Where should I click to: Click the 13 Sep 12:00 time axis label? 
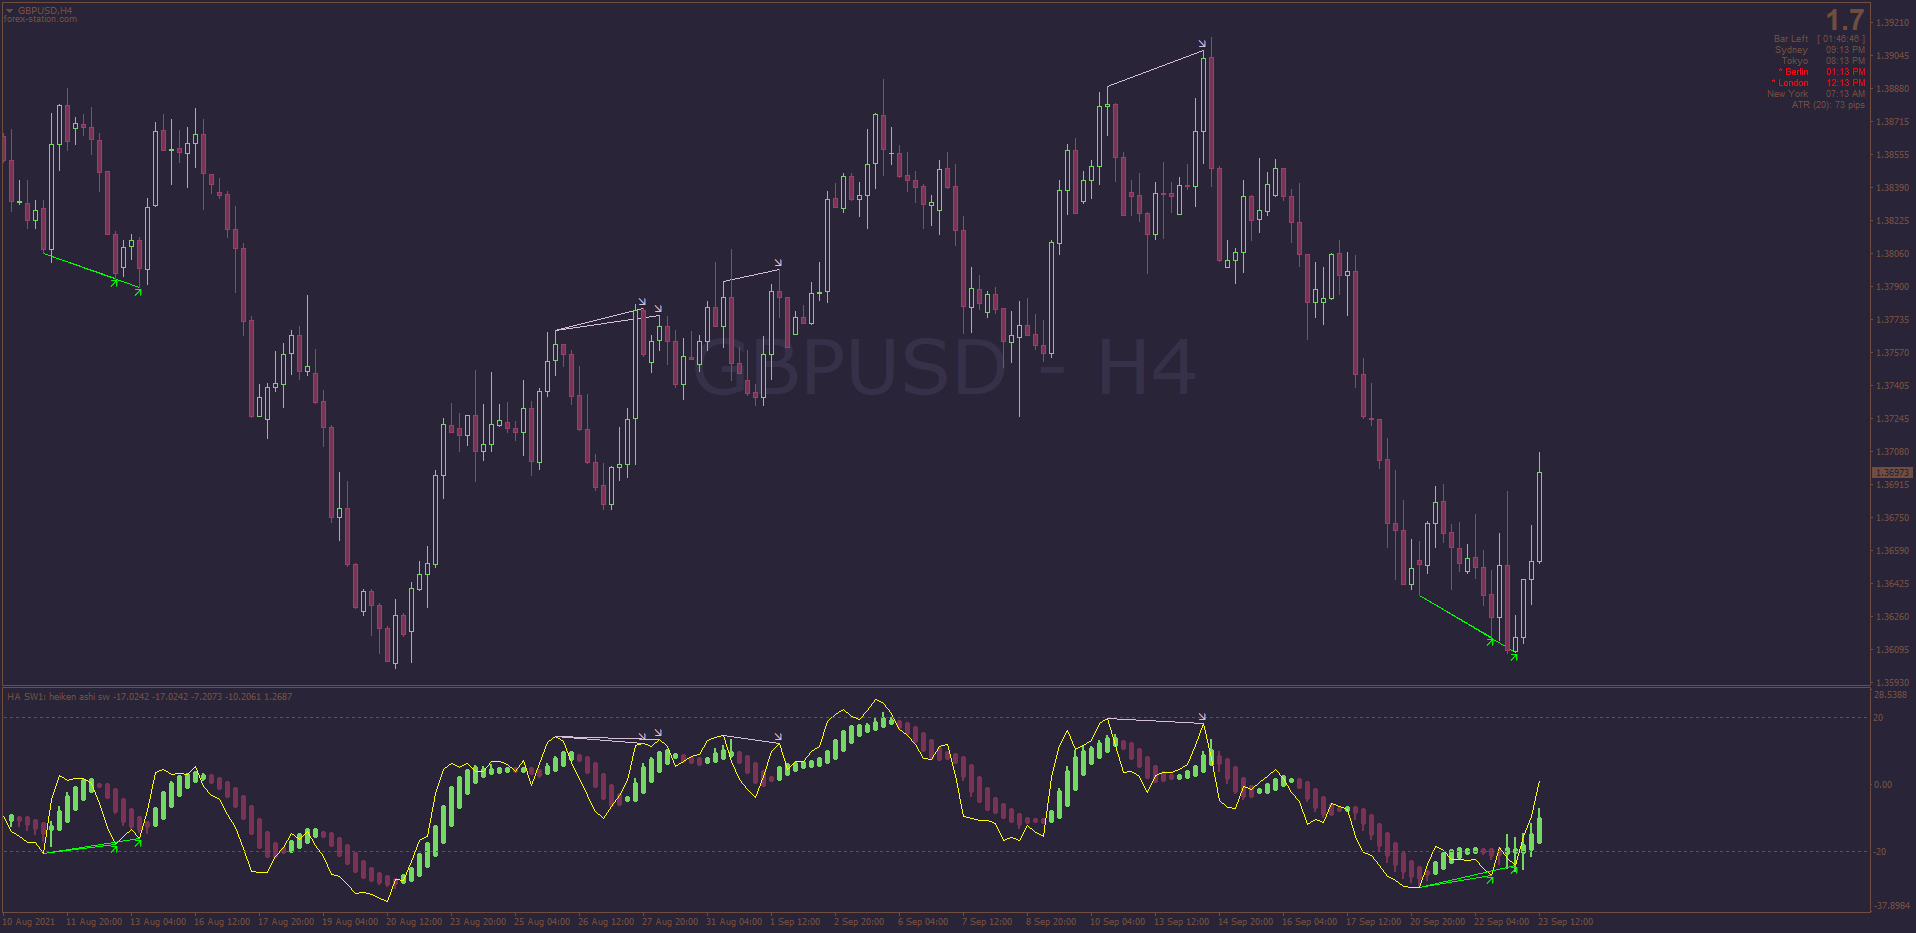pyautogui.click(x=1182, y=922)
